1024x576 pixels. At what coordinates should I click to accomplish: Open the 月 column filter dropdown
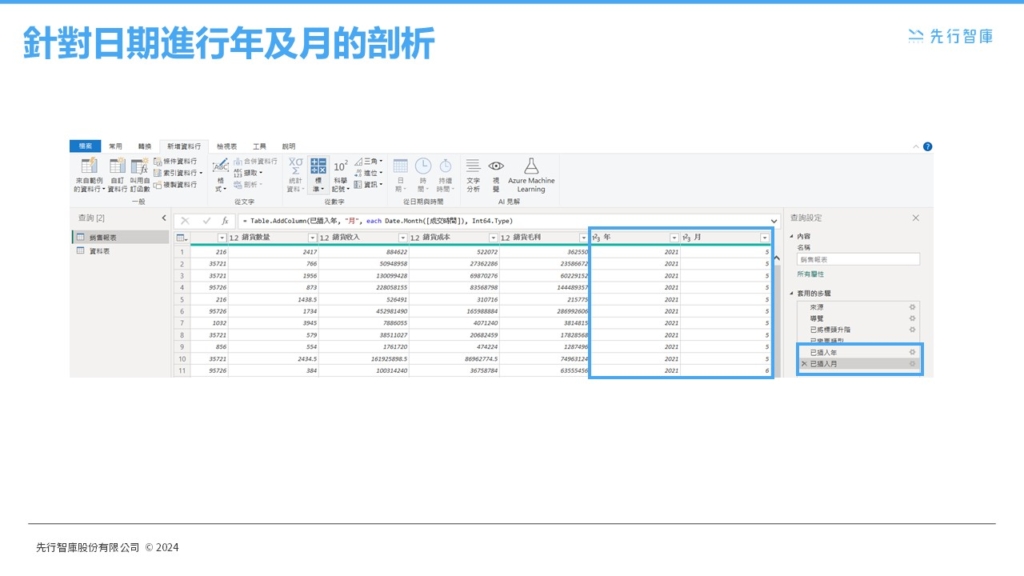tap(765, 237)
